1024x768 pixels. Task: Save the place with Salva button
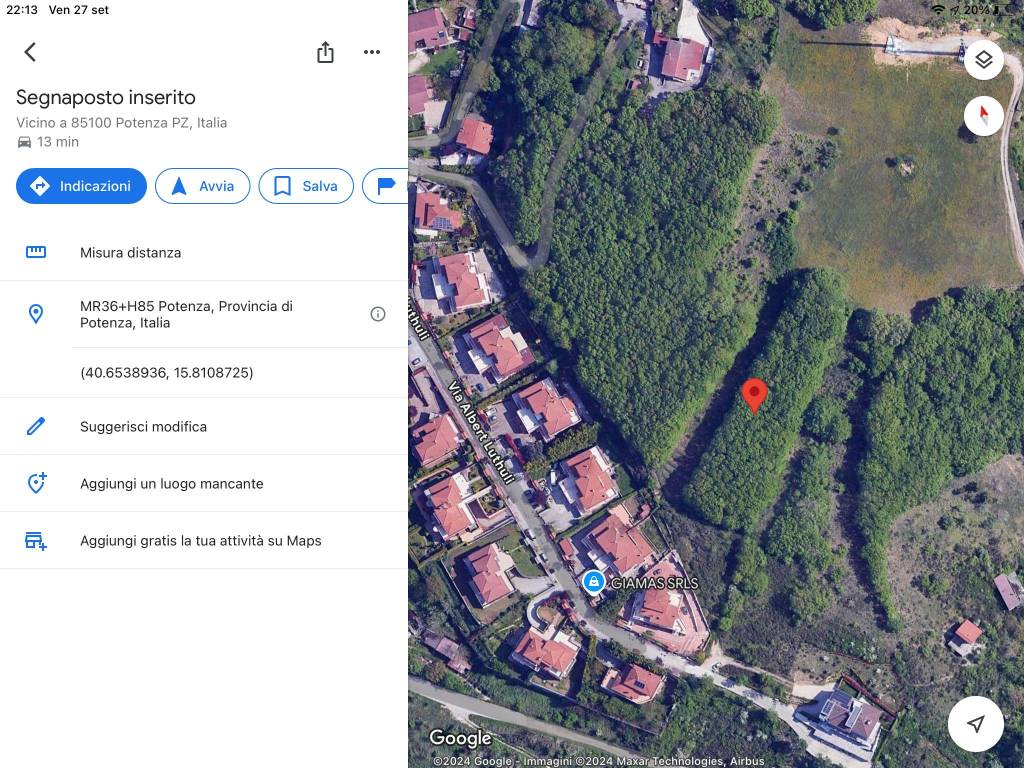[306, 186]
